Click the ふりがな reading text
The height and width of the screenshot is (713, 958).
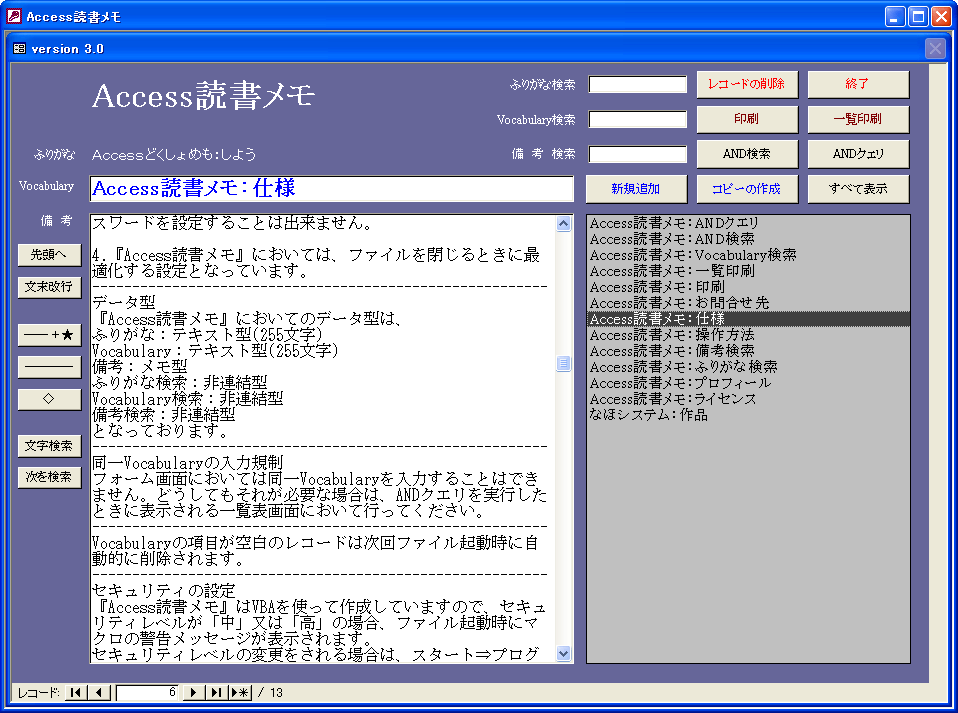(174, 155)
